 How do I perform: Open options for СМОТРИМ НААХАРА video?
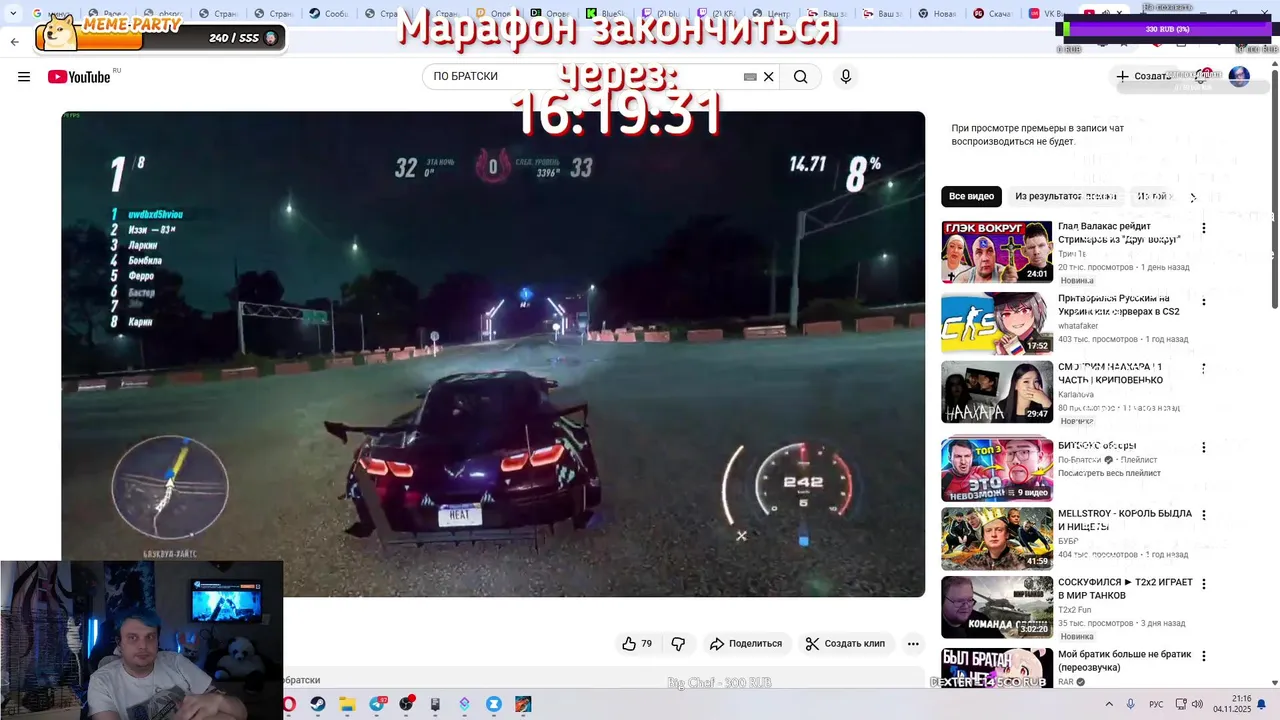pos(1204,368)
